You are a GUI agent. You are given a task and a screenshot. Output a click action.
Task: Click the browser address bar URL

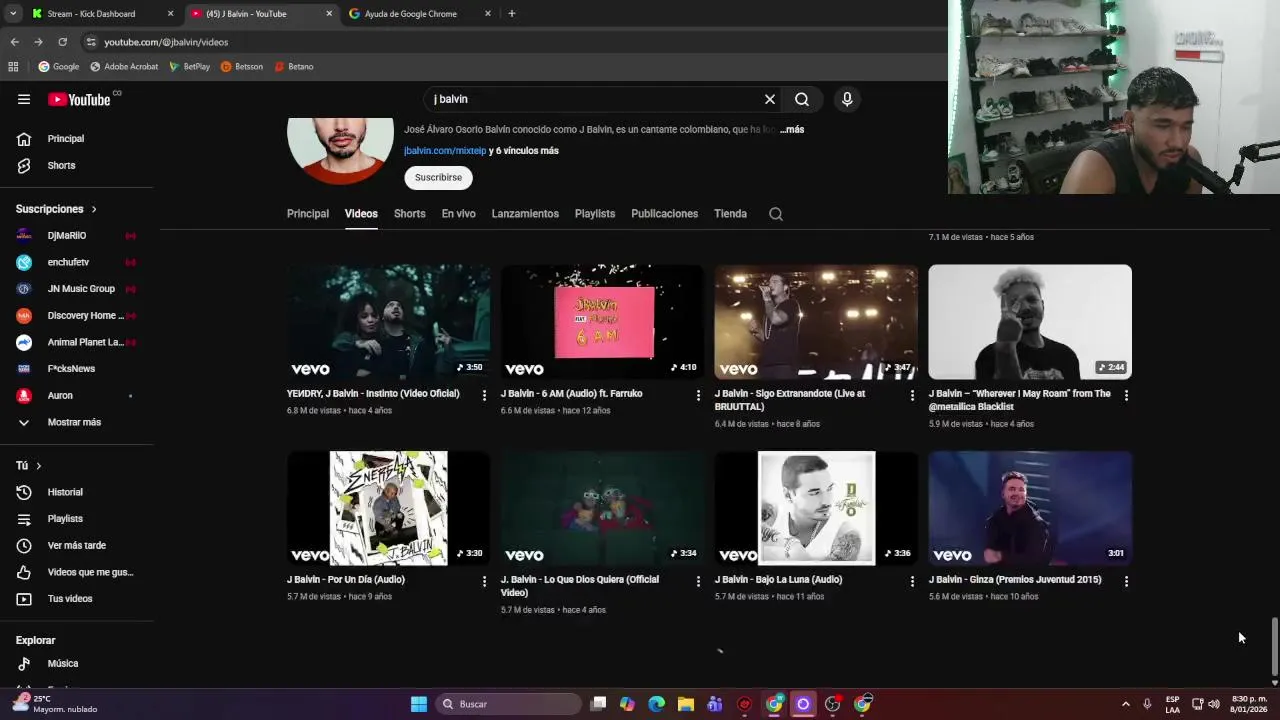click(x=166, y=42)
